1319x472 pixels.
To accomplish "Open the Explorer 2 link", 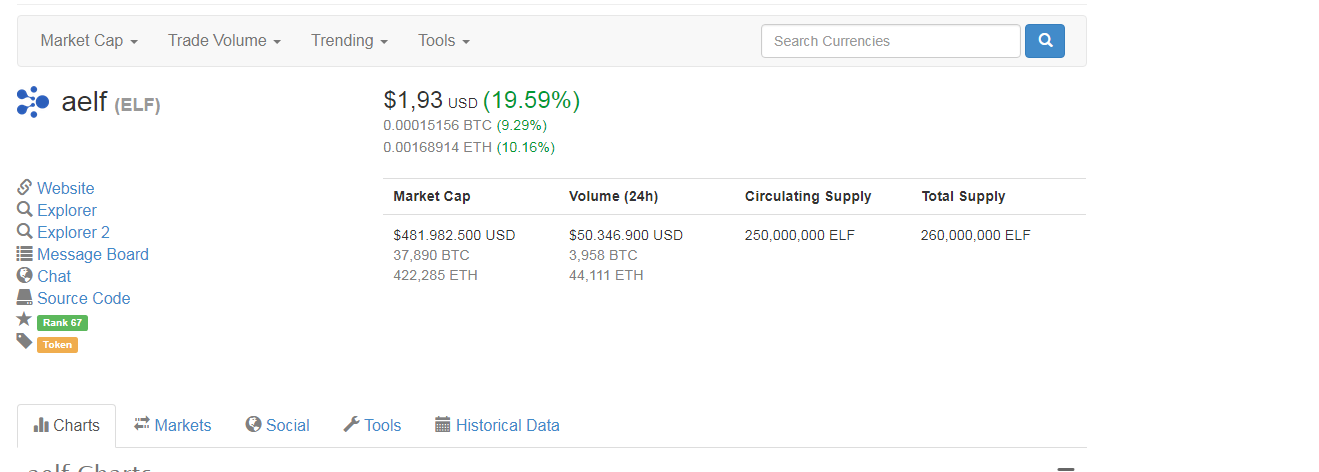I will click(x=73, y=232).
